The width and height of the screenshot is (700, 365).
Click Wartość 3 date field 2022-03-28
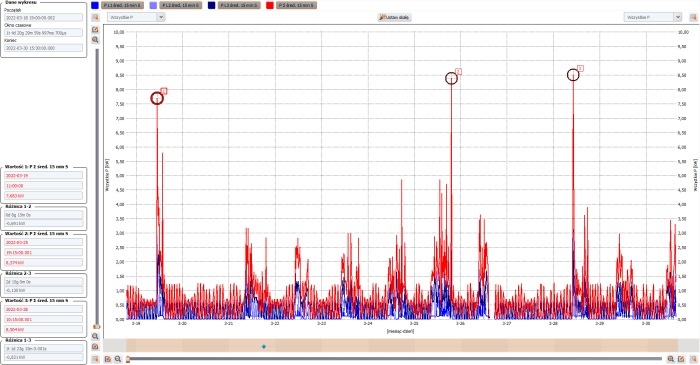pyautogui.click(x=43, y=309)
